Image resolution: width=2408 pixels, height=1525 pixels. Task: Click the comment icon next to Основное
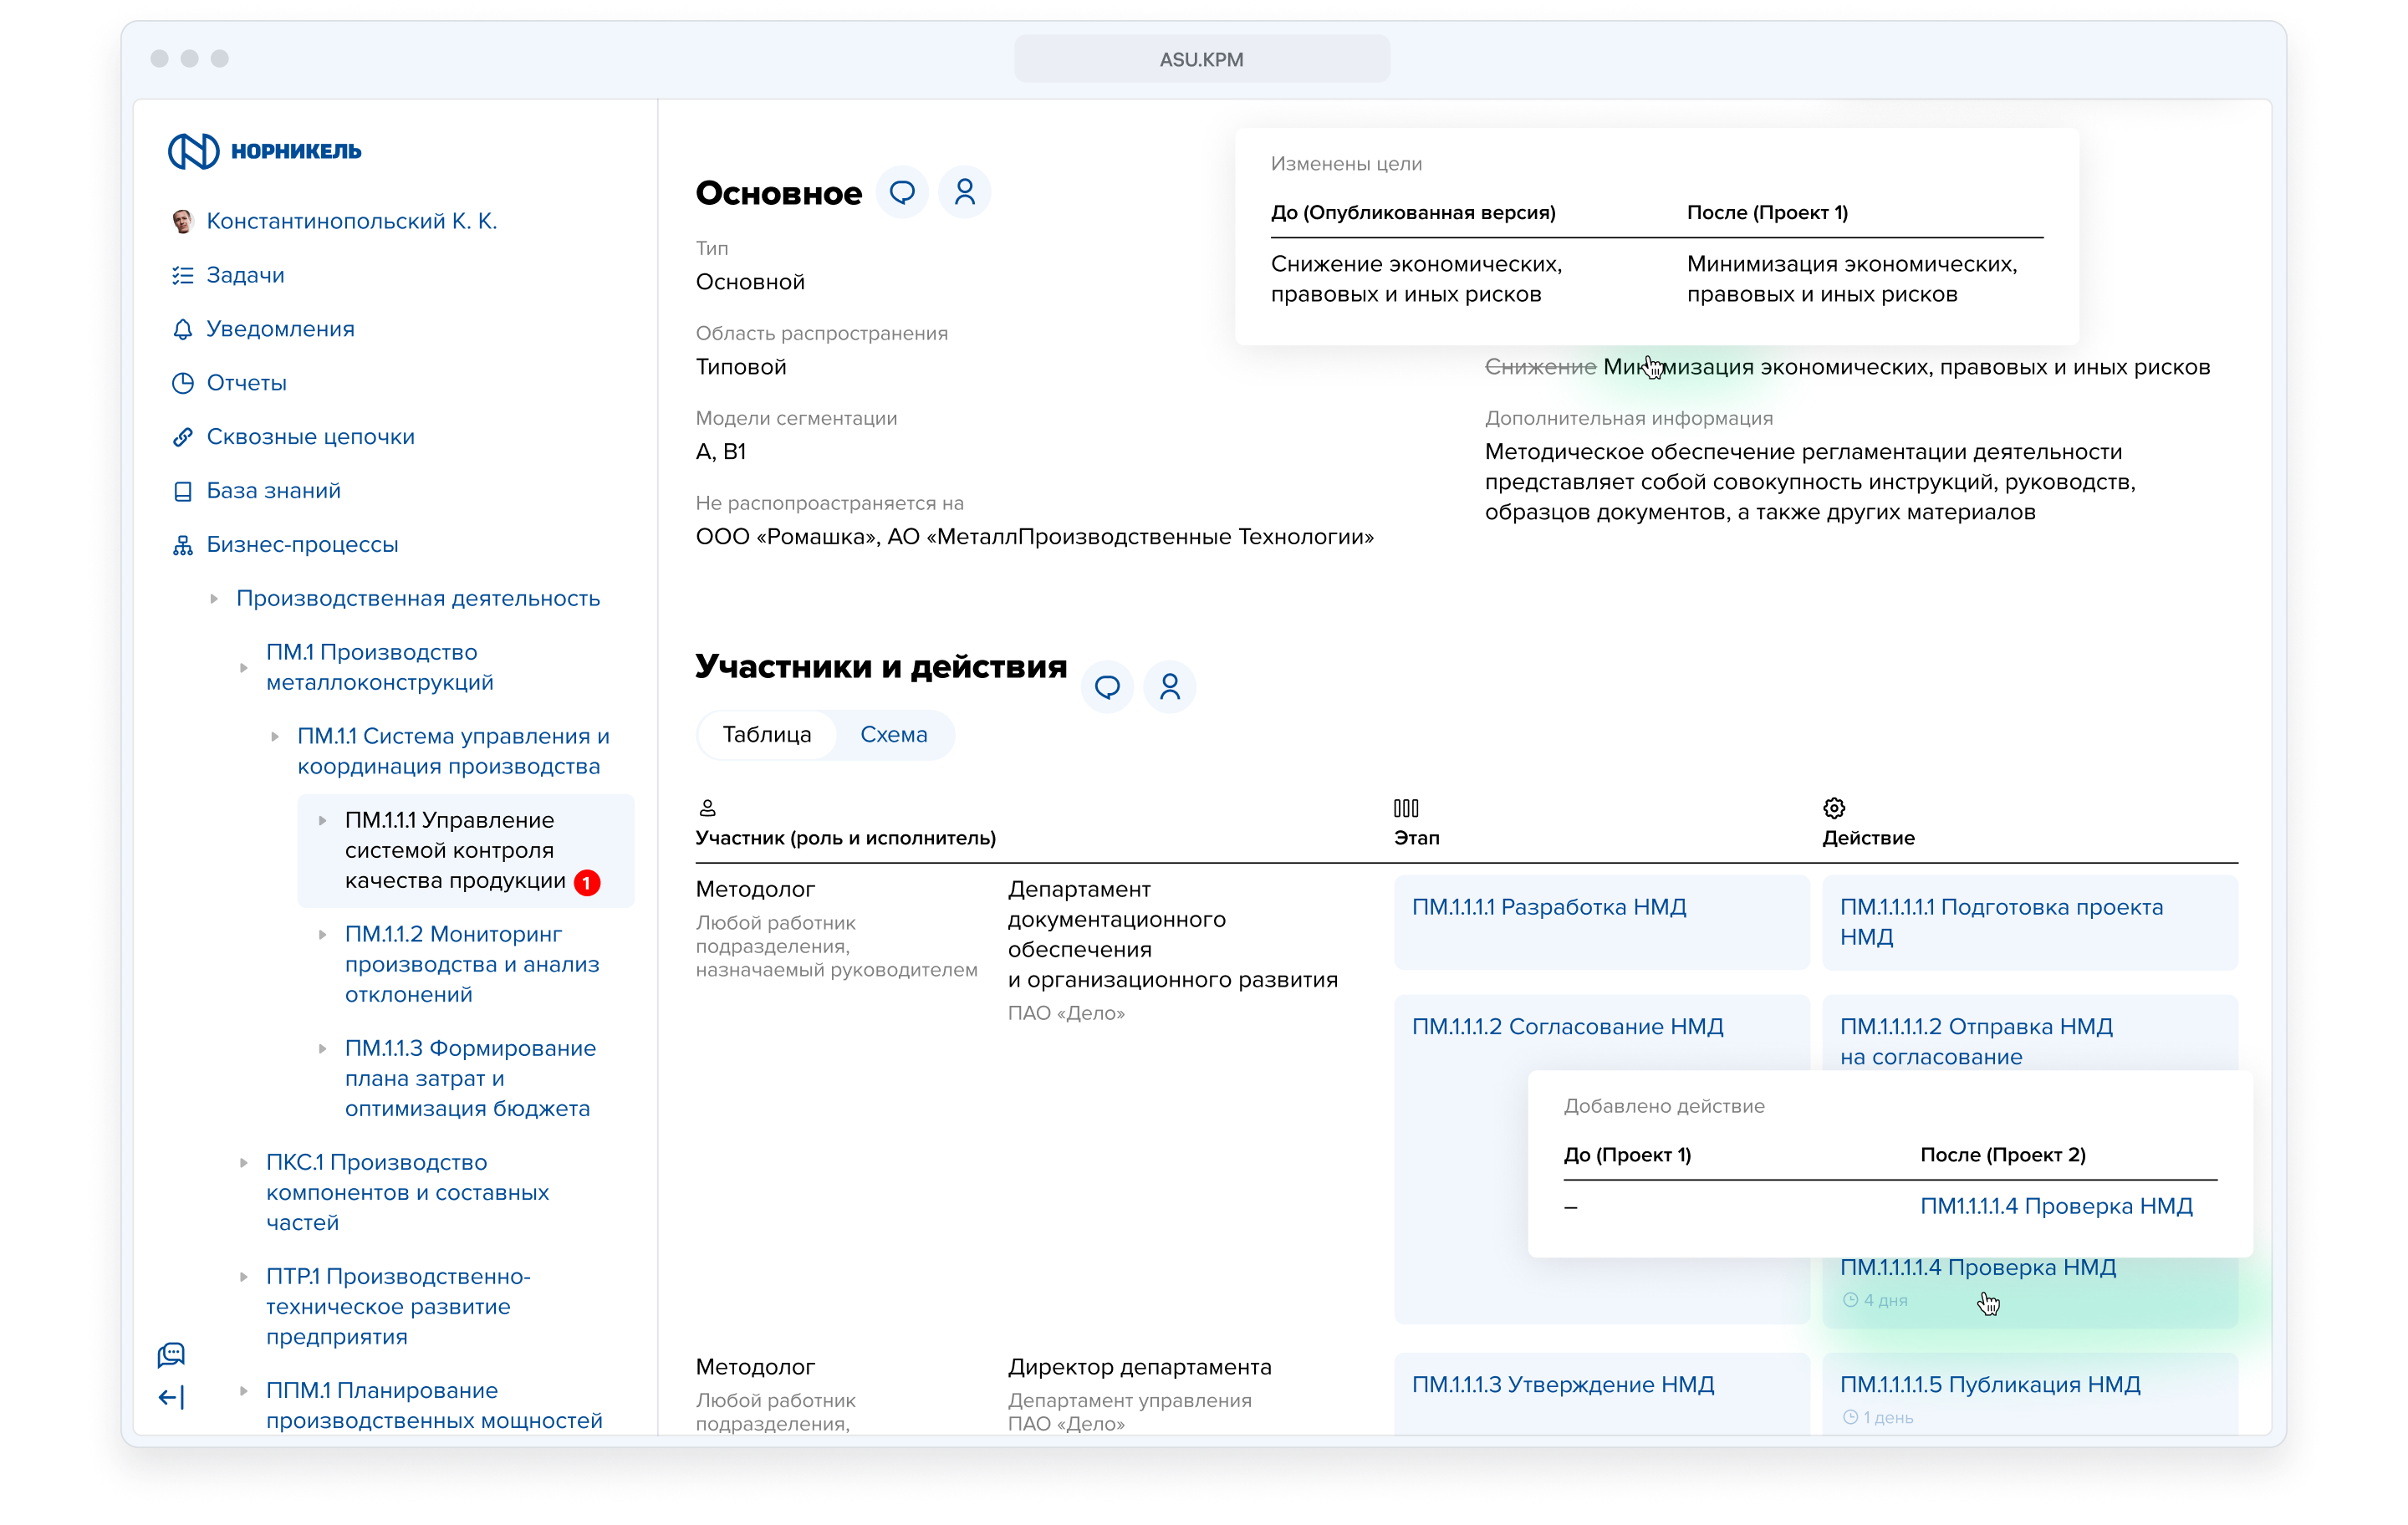click(902, 192)
